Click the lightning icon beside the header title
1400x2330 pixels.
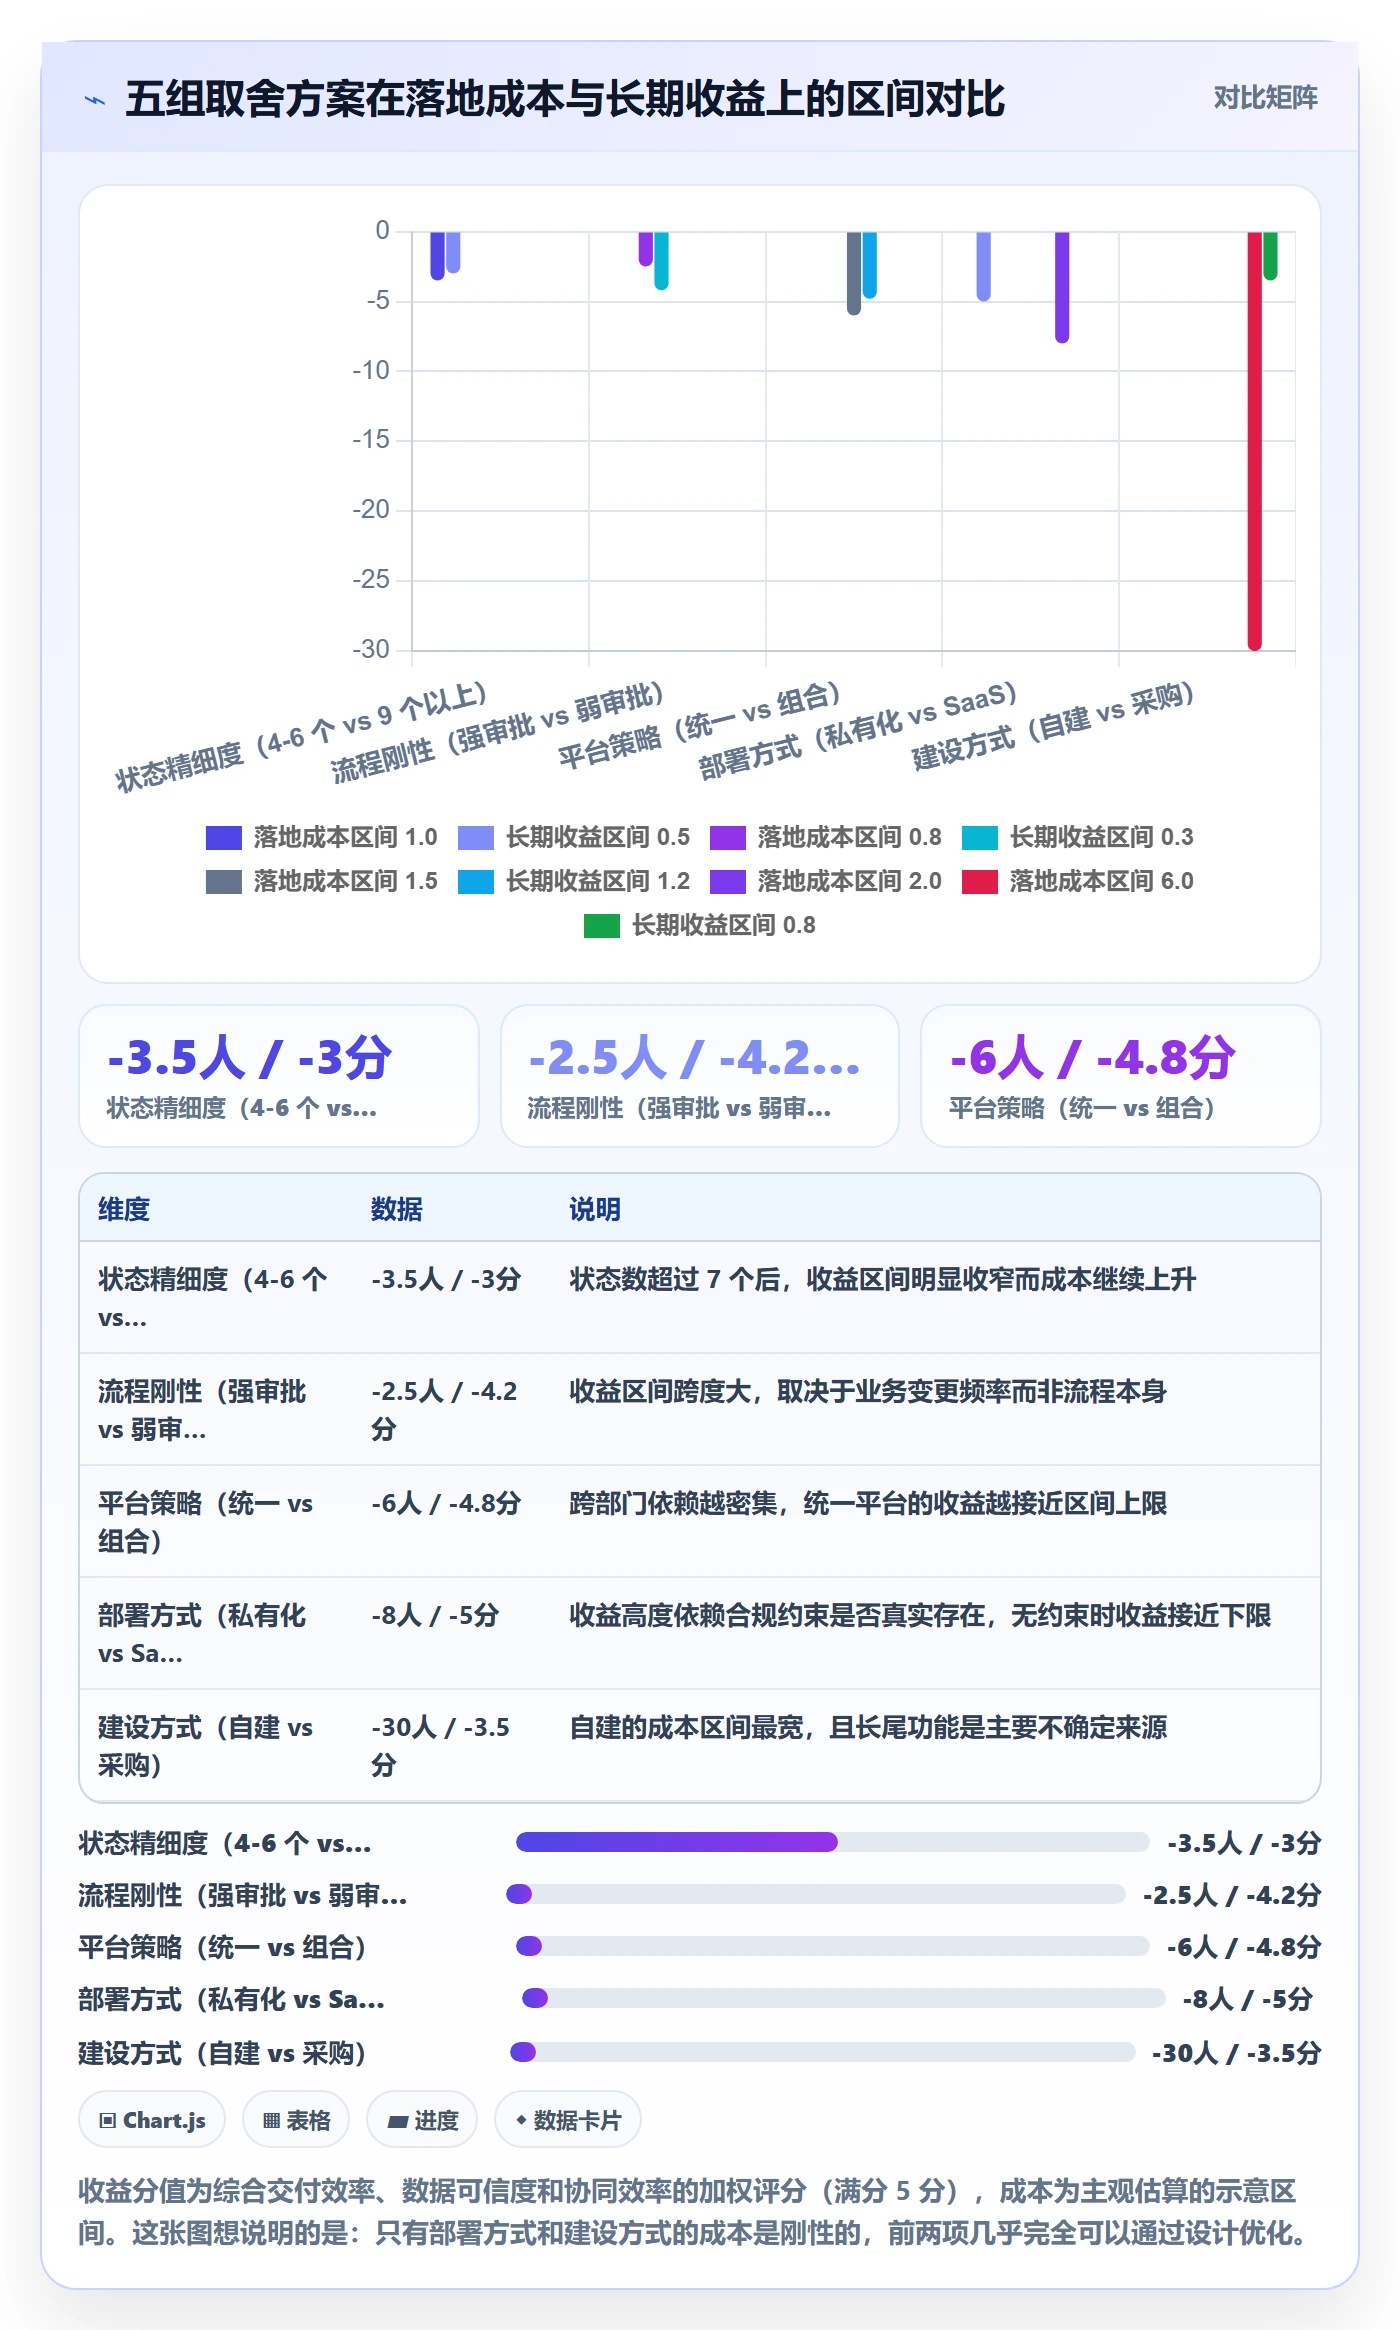(95, 99)
